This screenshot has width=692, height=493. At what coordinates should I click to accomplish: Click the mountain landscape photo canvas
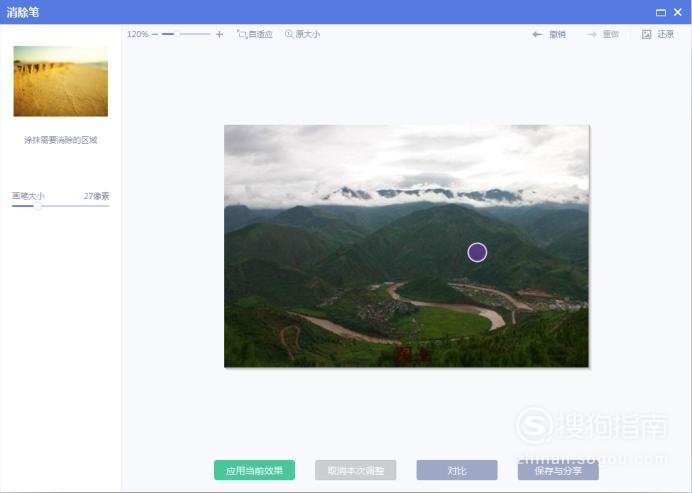click(x=406, y=246)
